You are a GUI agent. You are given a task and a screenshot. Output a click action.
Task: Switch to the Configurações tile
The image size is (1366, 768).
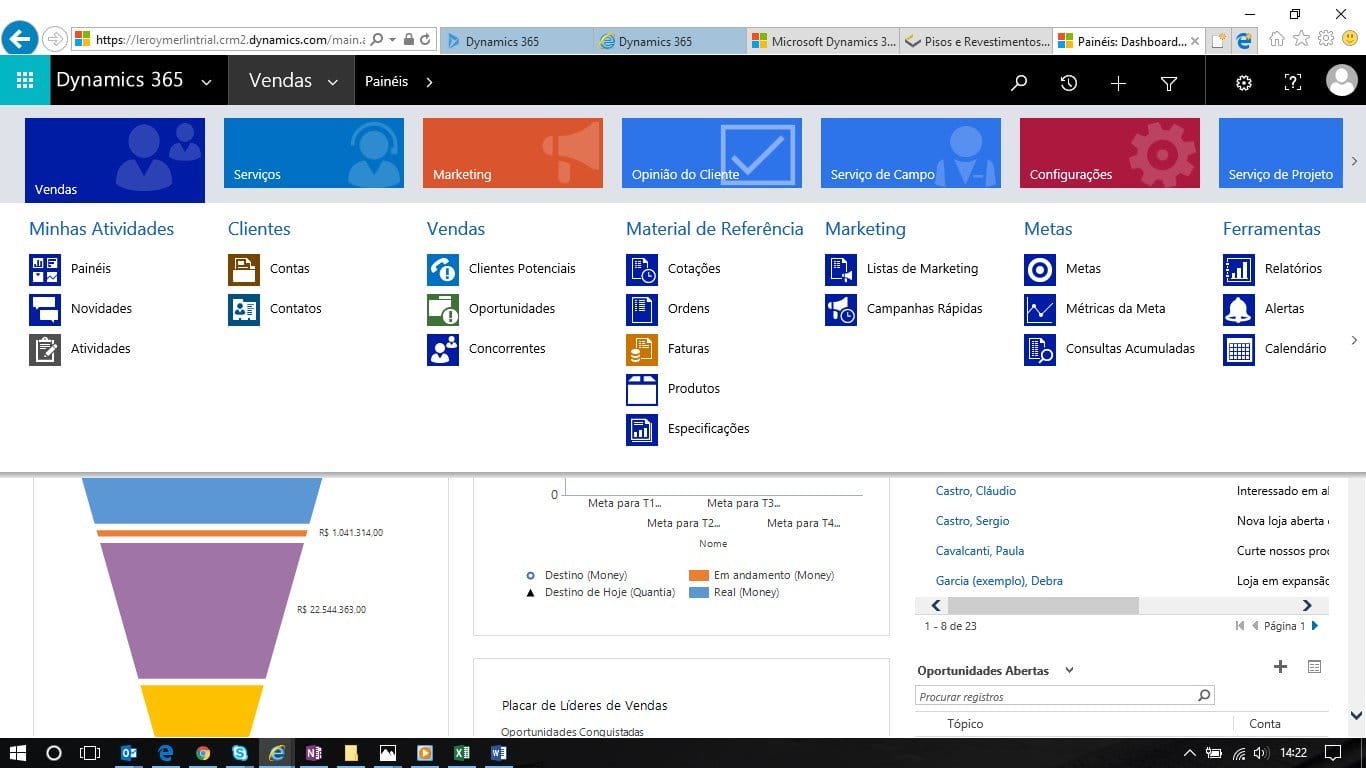[x=1109, y=153]
